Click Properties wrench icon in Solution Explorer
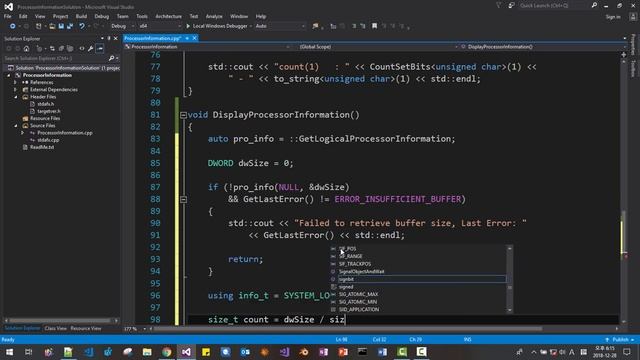 click(91, 49)
